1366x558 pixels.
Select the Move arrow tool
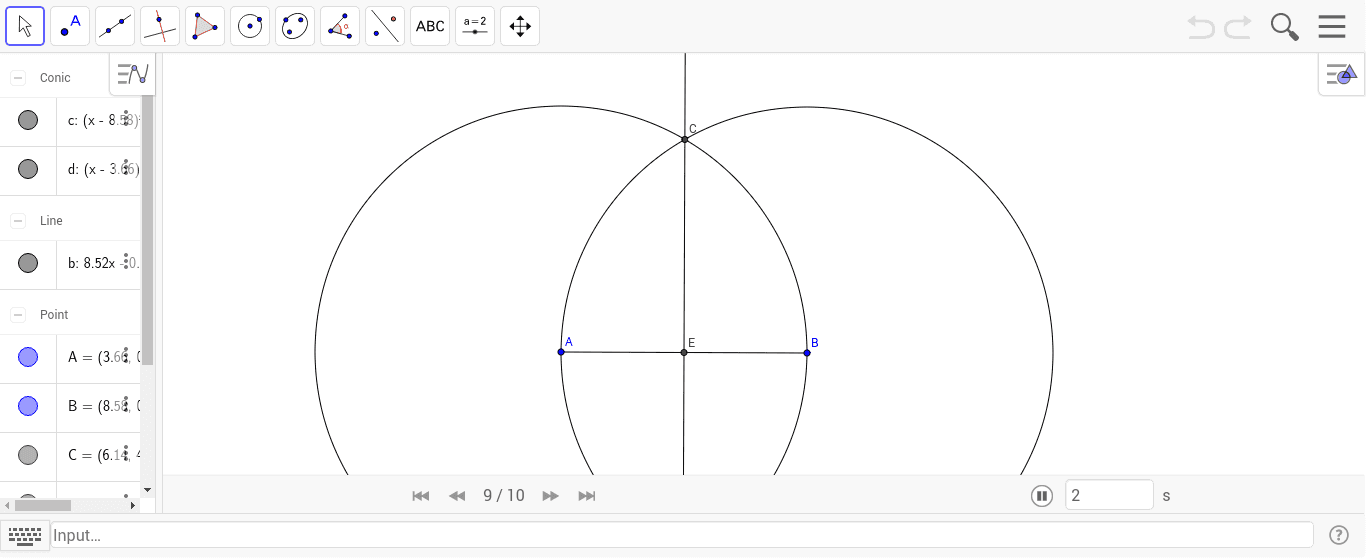tap(25, 26)
